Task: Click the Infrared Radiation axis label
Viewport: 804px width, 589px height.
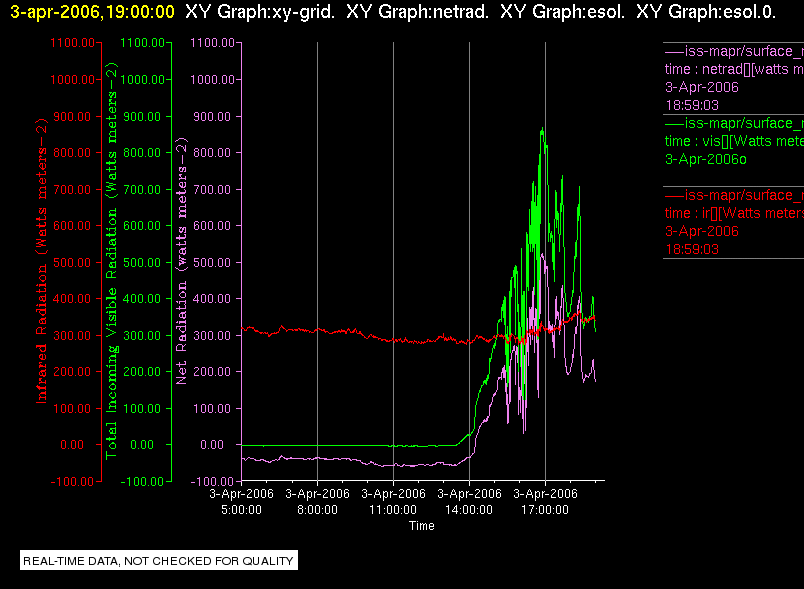Action: pyautogui.click(x=42, y=260)
